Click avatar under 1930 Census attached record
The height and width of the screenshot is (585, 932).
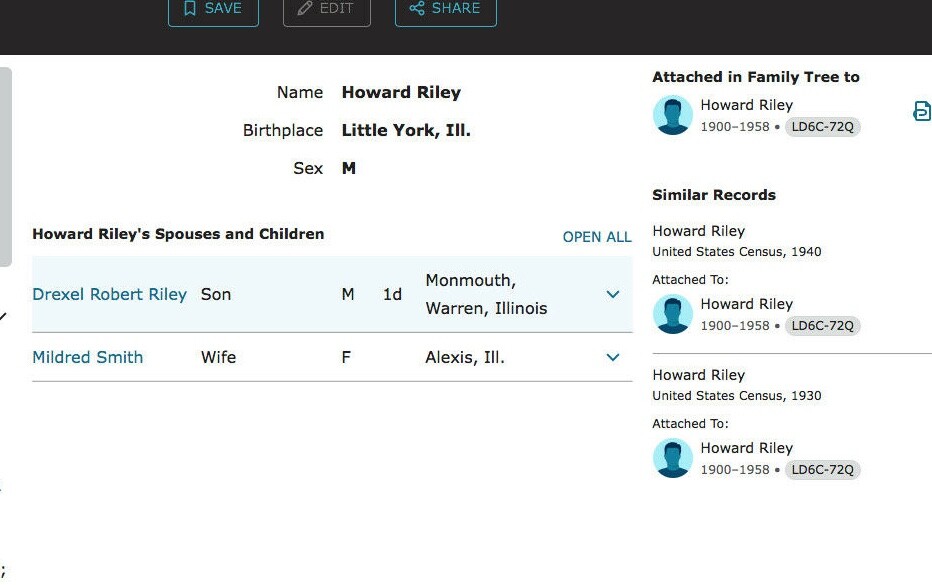tap(672, 458)
